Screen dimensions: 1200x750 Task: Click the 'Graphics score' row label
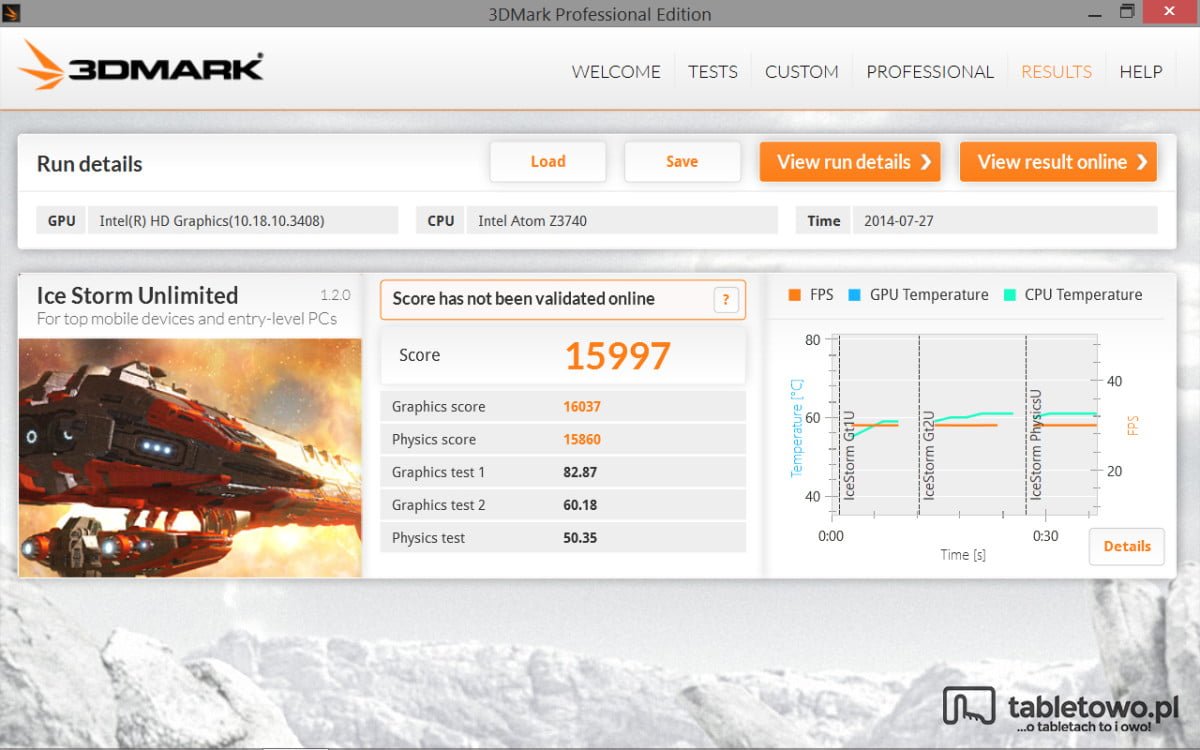(438, 407)
